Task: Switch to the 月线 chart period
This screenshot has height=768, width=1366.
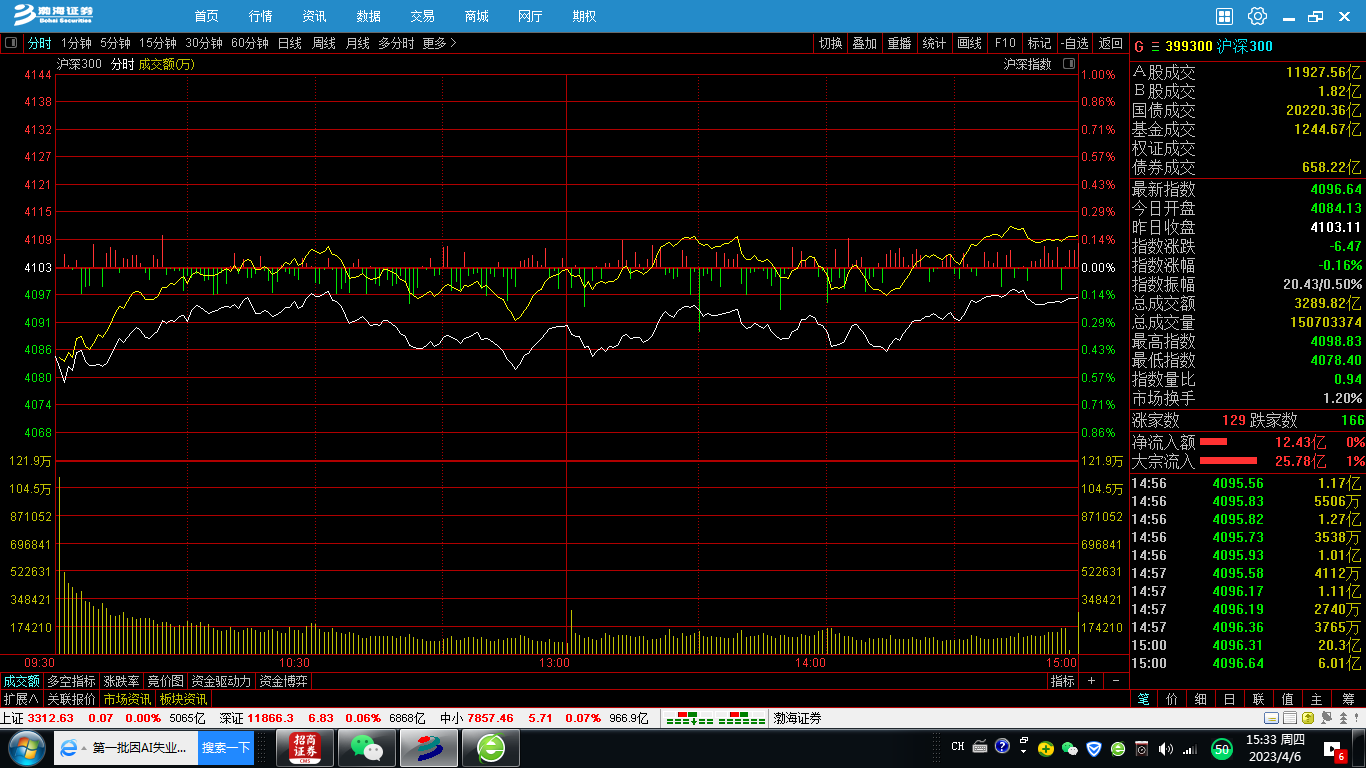Action: point(358,43)
